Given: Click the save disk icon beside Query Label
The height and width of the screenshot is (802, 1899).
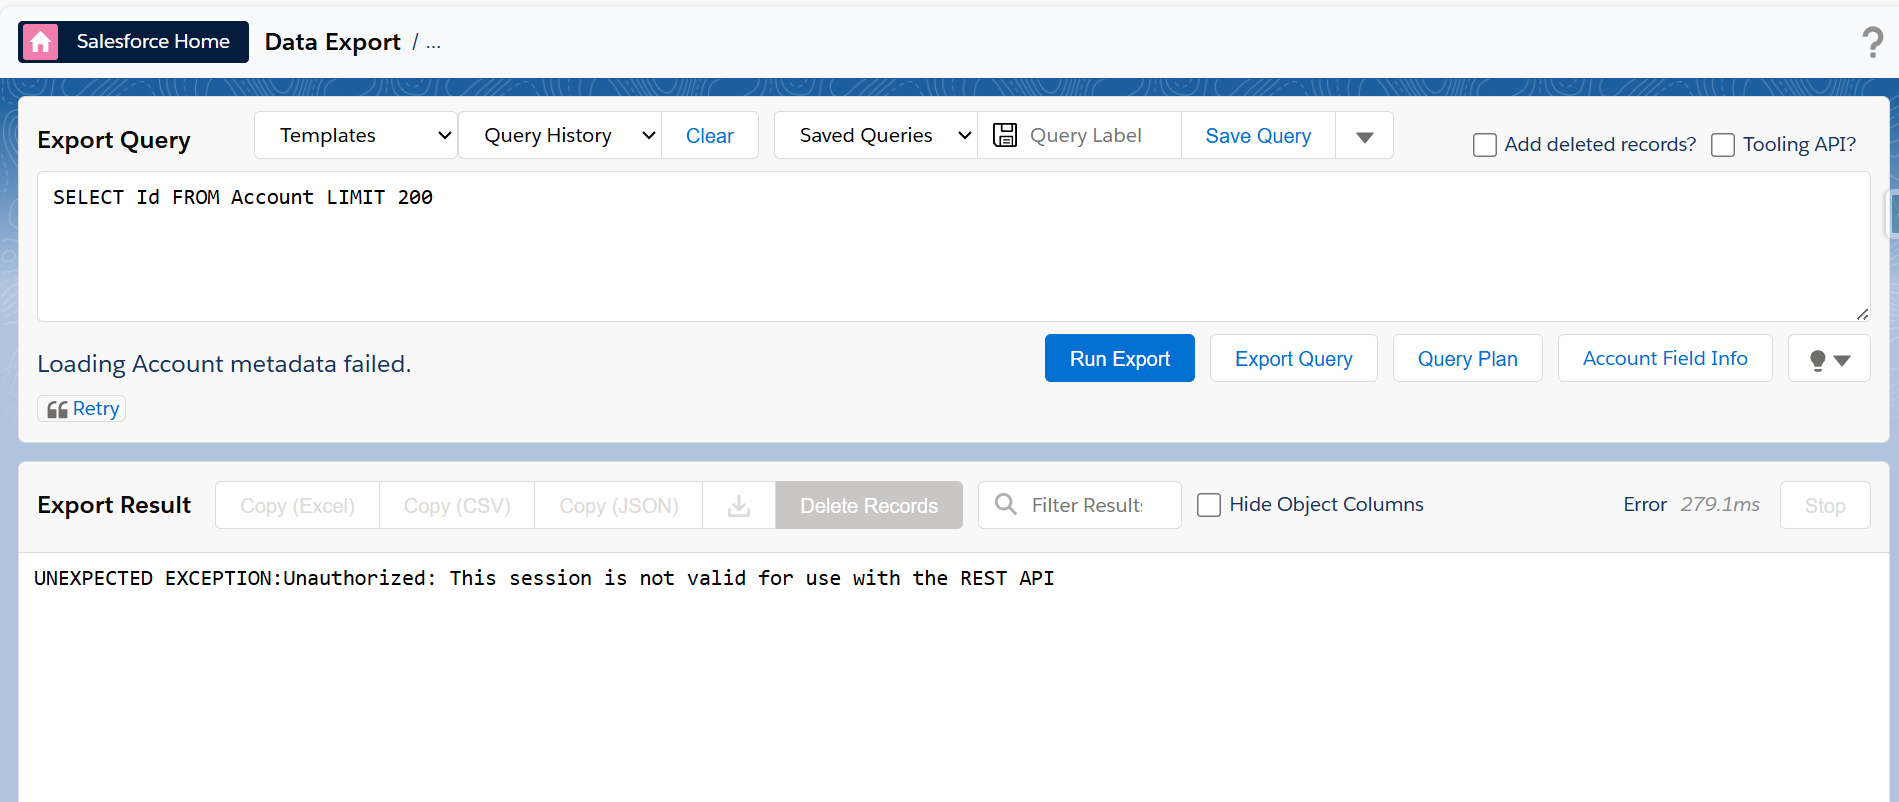Looking at the screenshot, I should click(1004, 135).
